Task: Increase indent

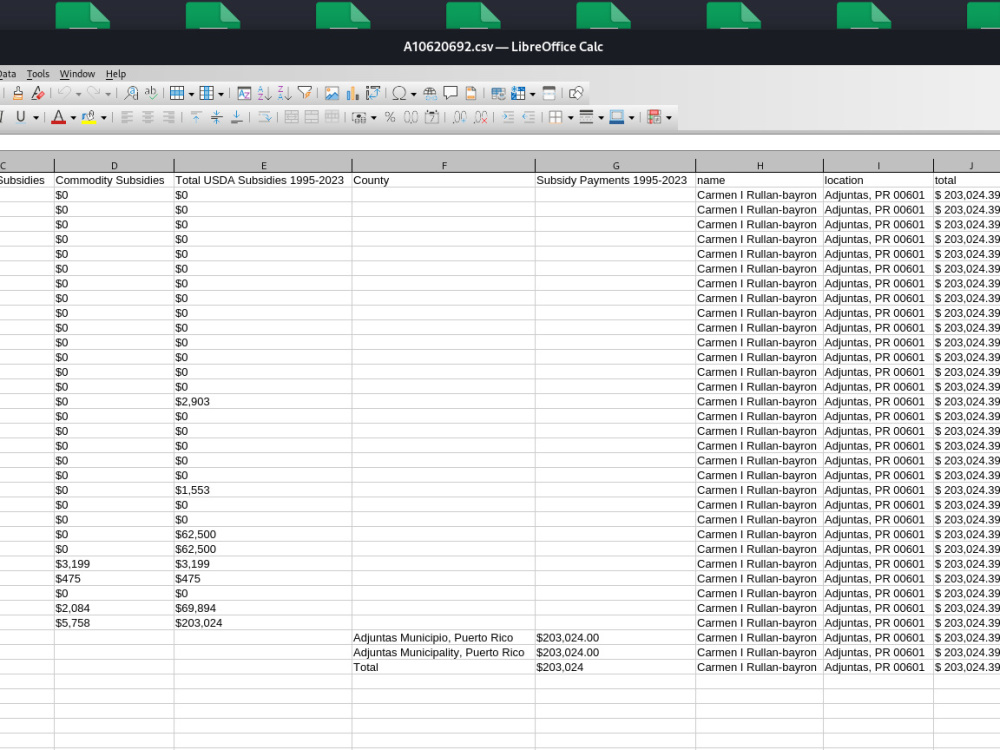Action: [508, 117]
